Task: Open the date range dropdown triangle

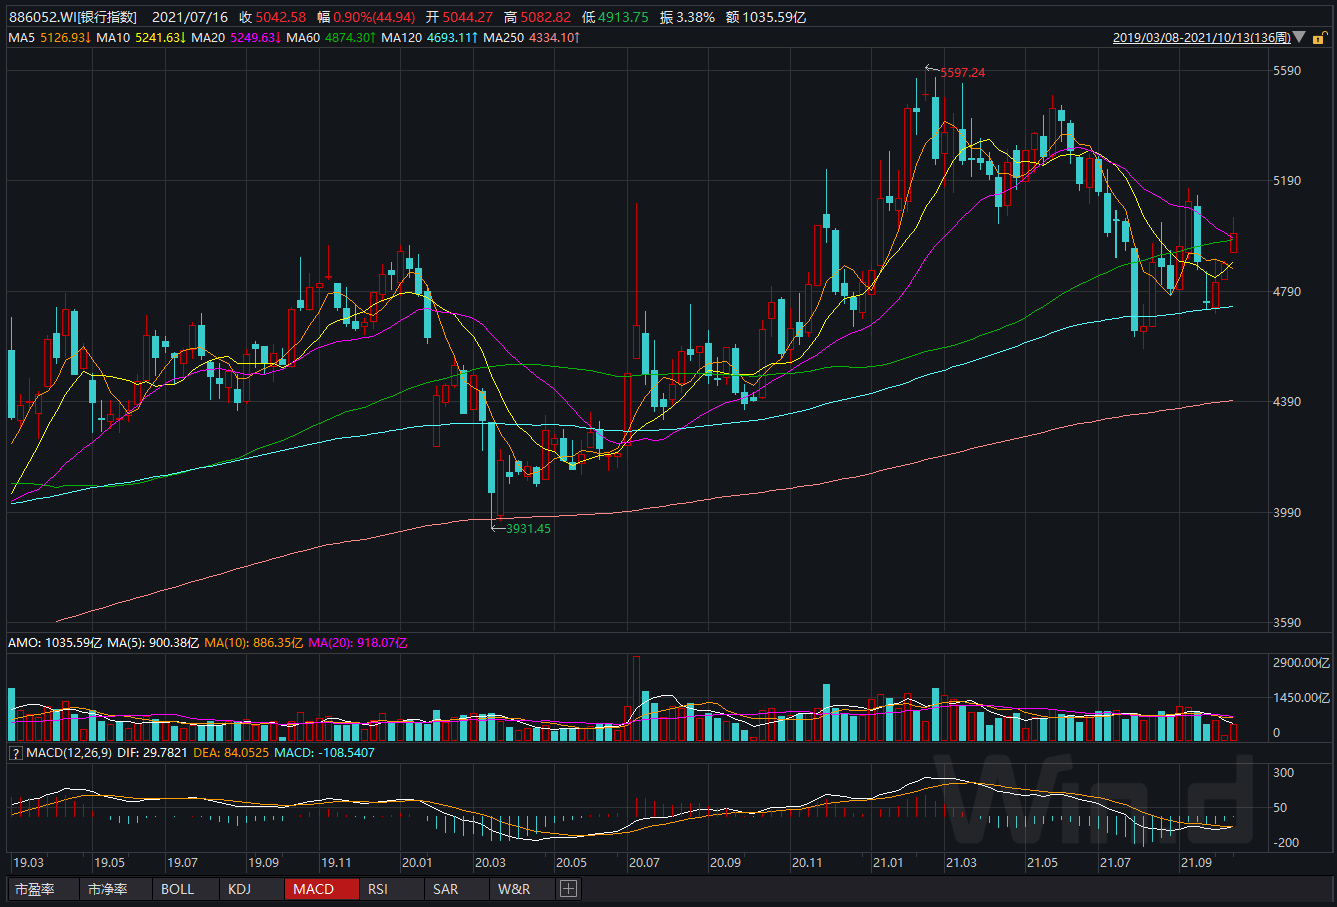Action: point(1298,37)
